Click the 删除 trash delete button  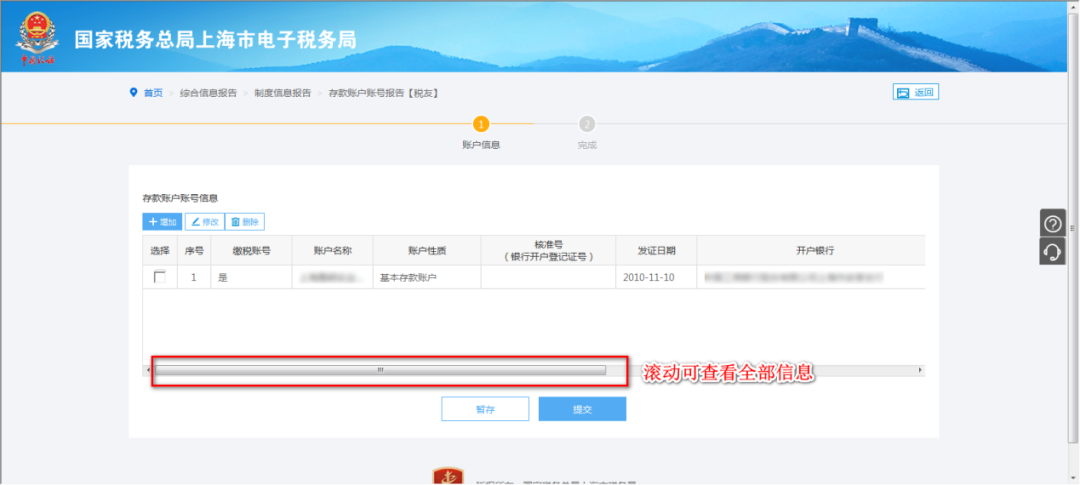pyautogui.click(x=245, y=222)
